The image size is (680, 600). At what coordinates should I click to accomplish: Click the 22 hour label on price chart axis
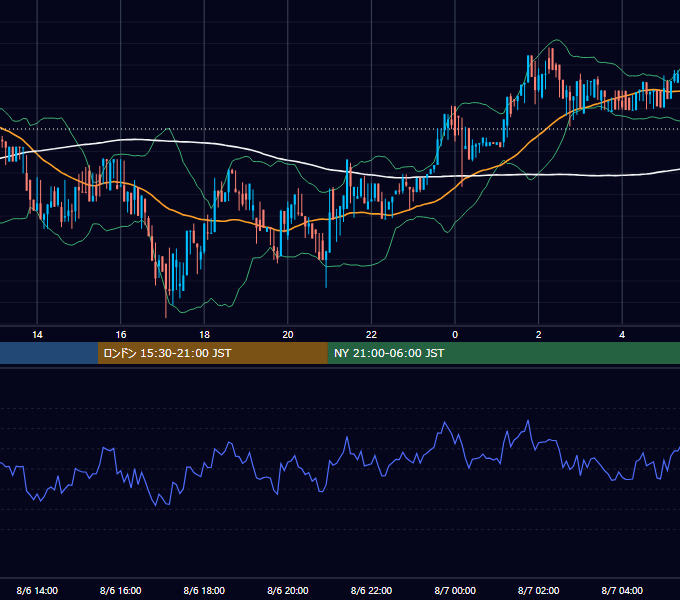click(x=371, y=335)
